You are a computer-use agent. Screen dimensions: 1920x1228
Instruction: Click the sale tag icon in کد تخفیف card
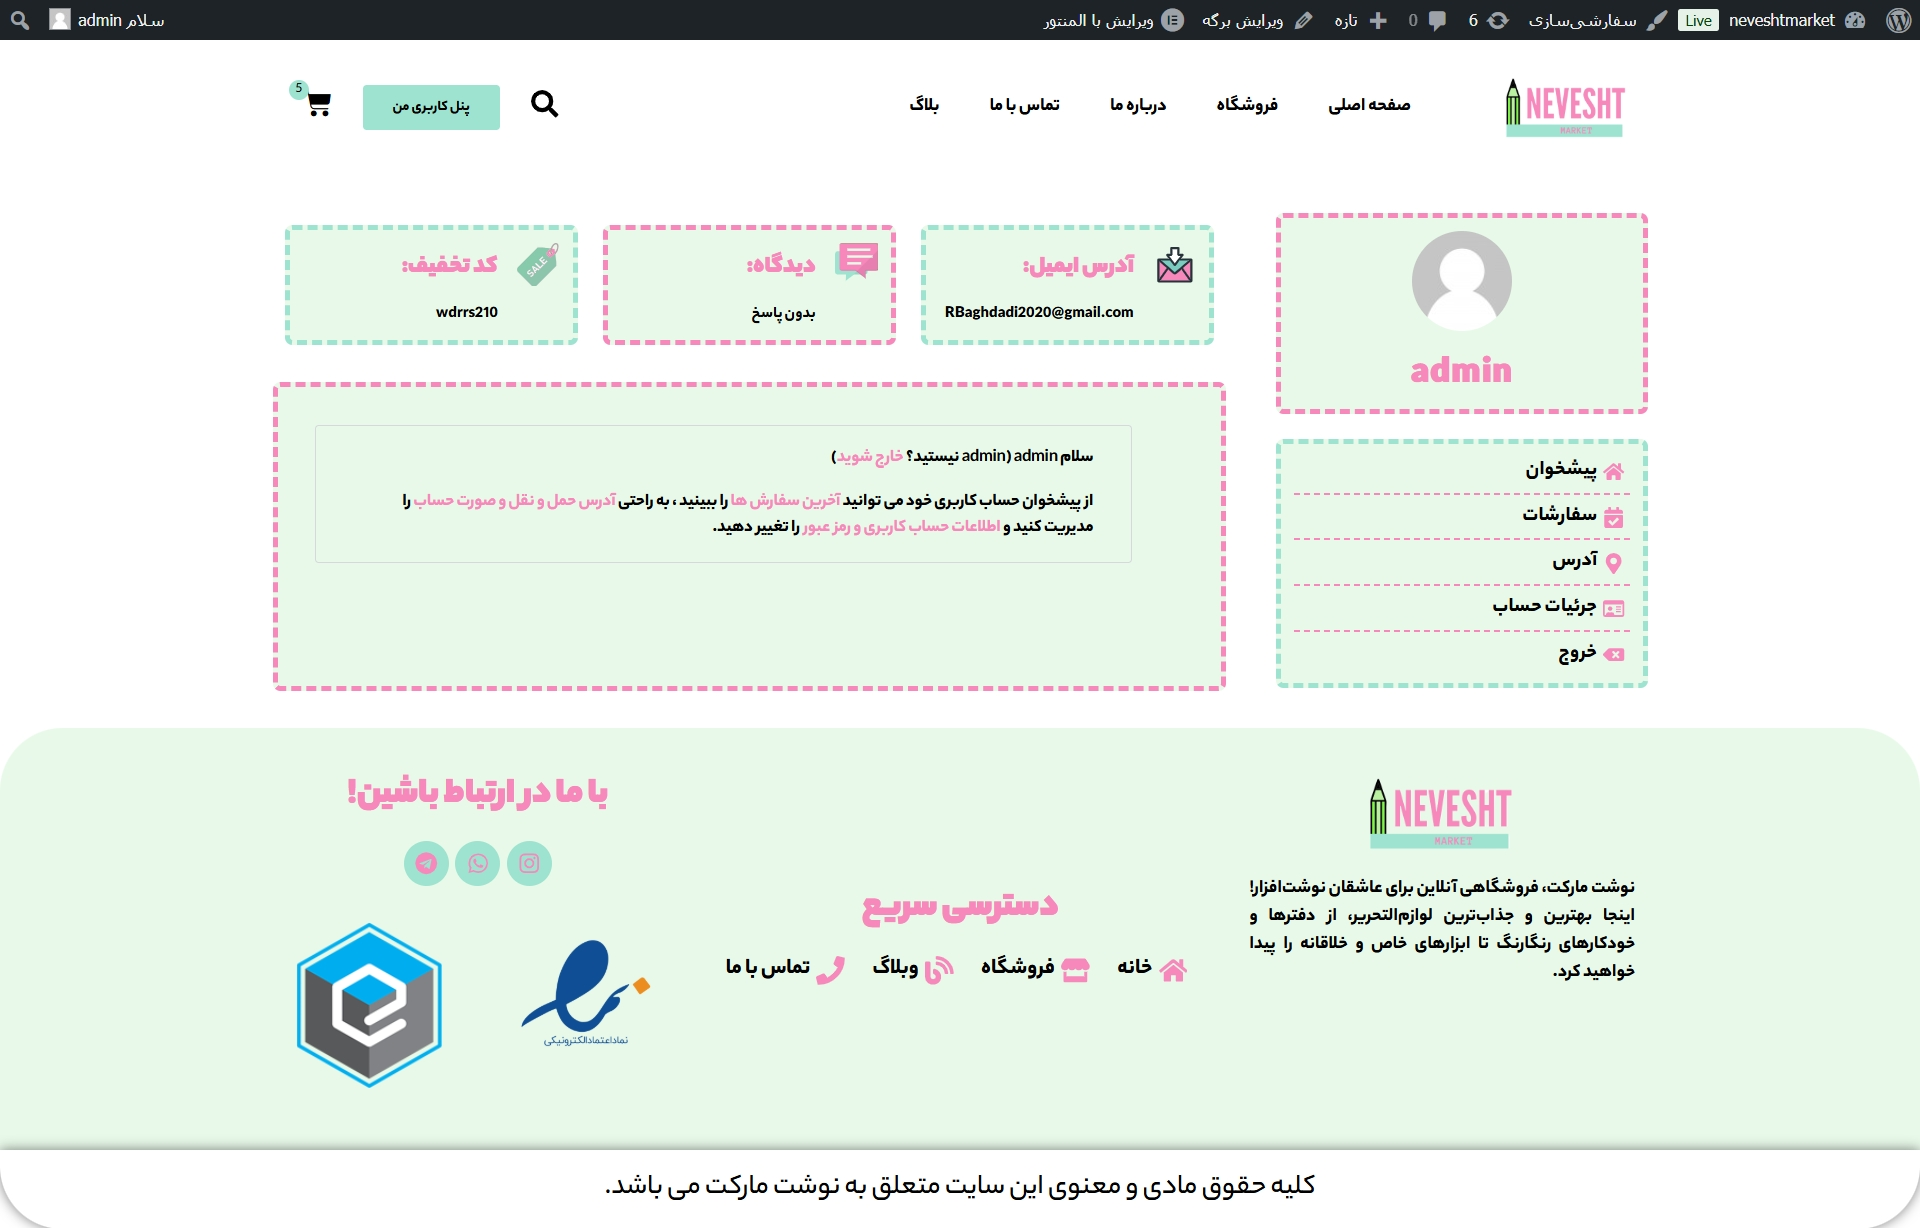[x=538, y=265]
